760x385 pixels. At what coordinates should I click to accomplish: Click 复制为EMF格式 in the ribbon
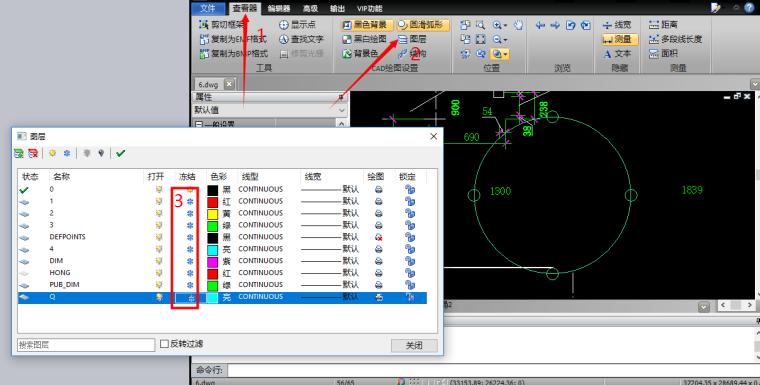click(x=233, y=39)
